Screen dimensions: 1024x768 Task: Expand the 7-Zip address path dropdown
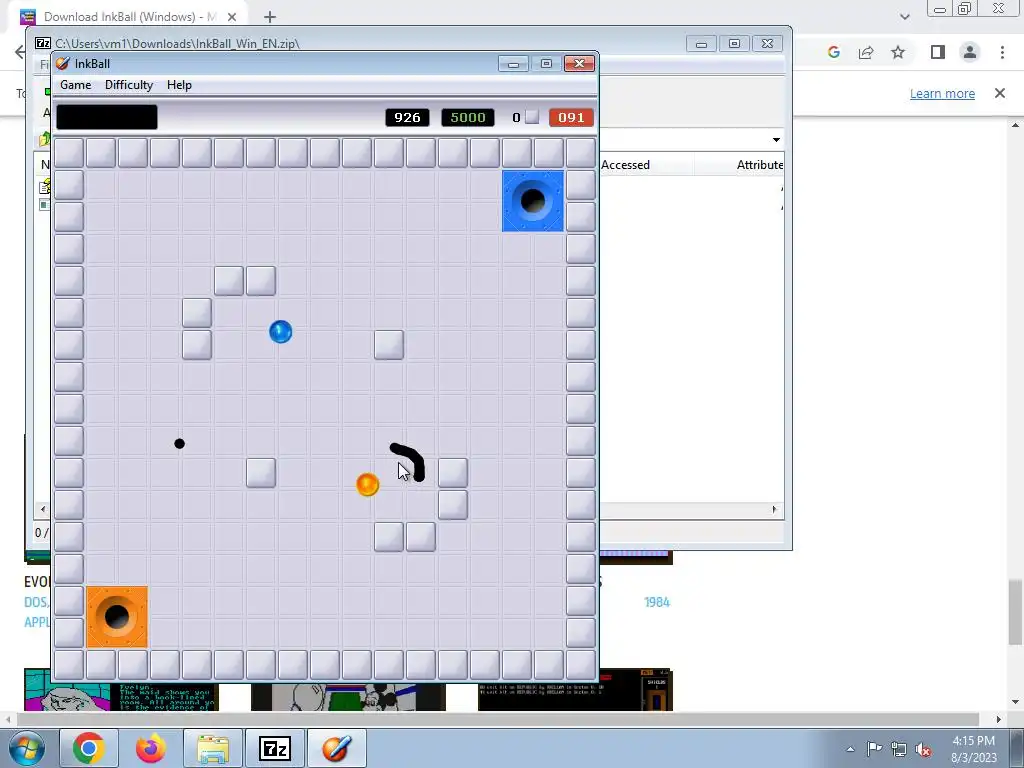(776, 140)
